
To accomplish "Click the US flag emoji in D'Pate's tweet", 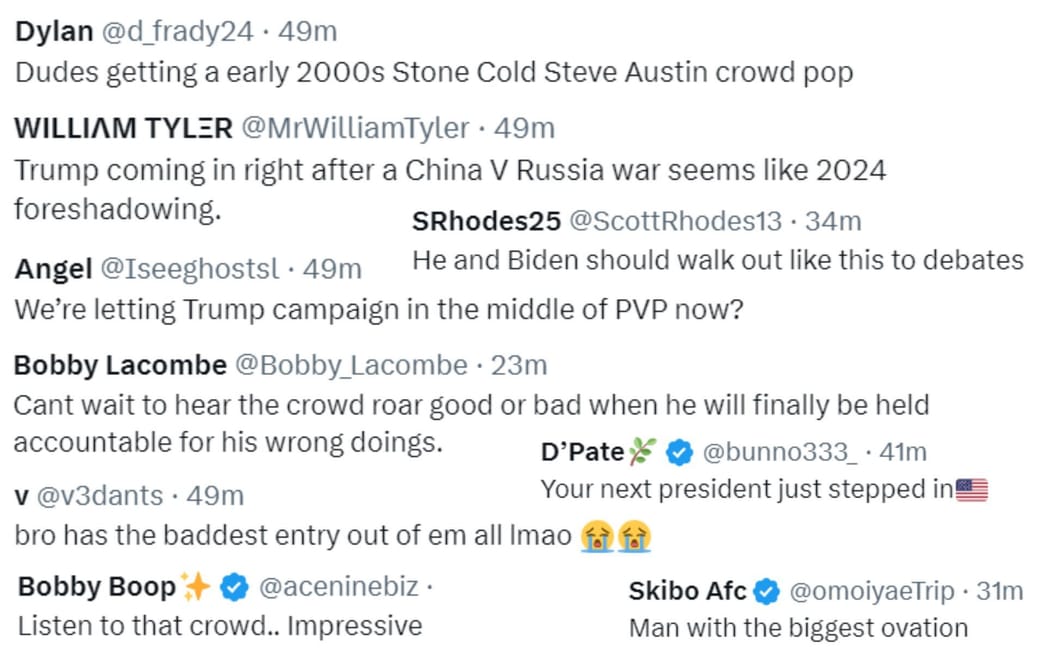I will 971,490.
